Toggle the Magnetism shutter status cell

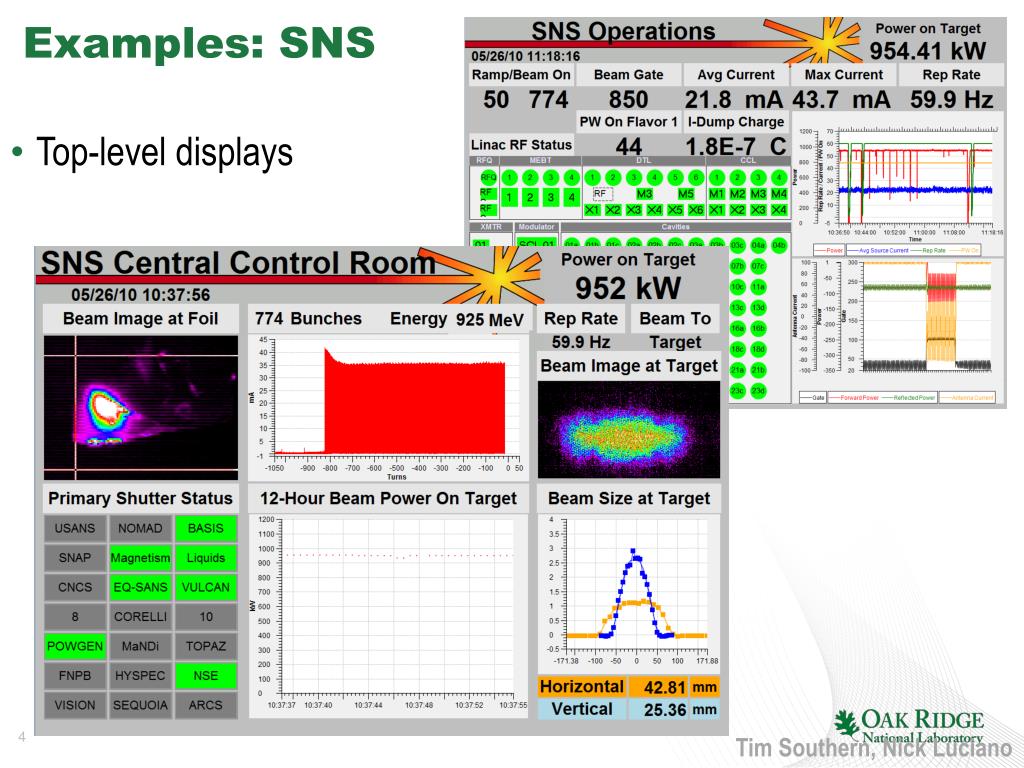pos(140,558)
